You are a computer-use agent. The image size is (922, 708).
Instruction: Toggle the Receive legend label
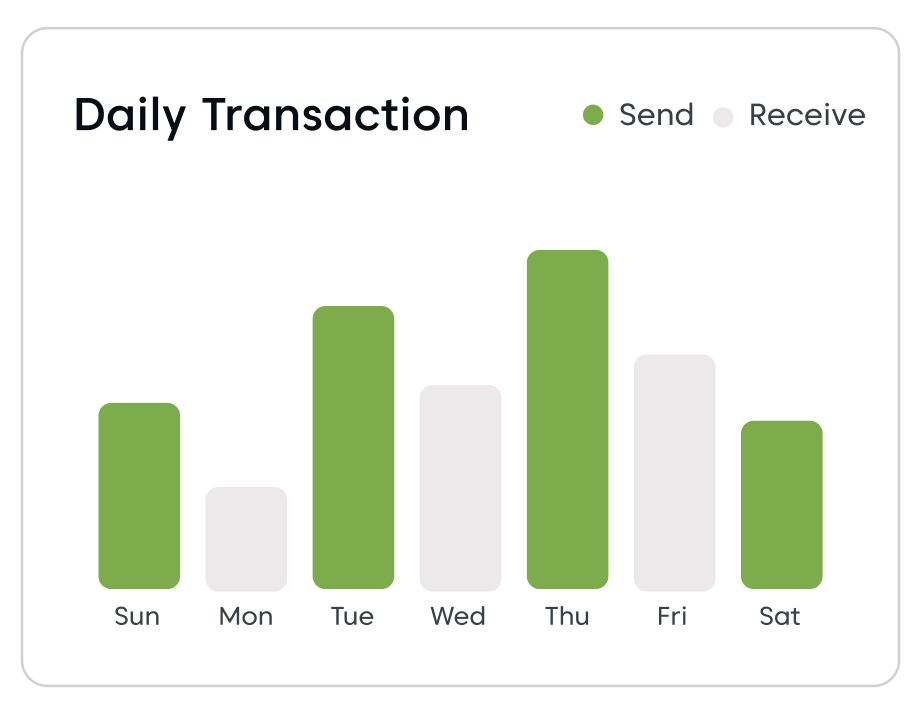click(807, 115)
